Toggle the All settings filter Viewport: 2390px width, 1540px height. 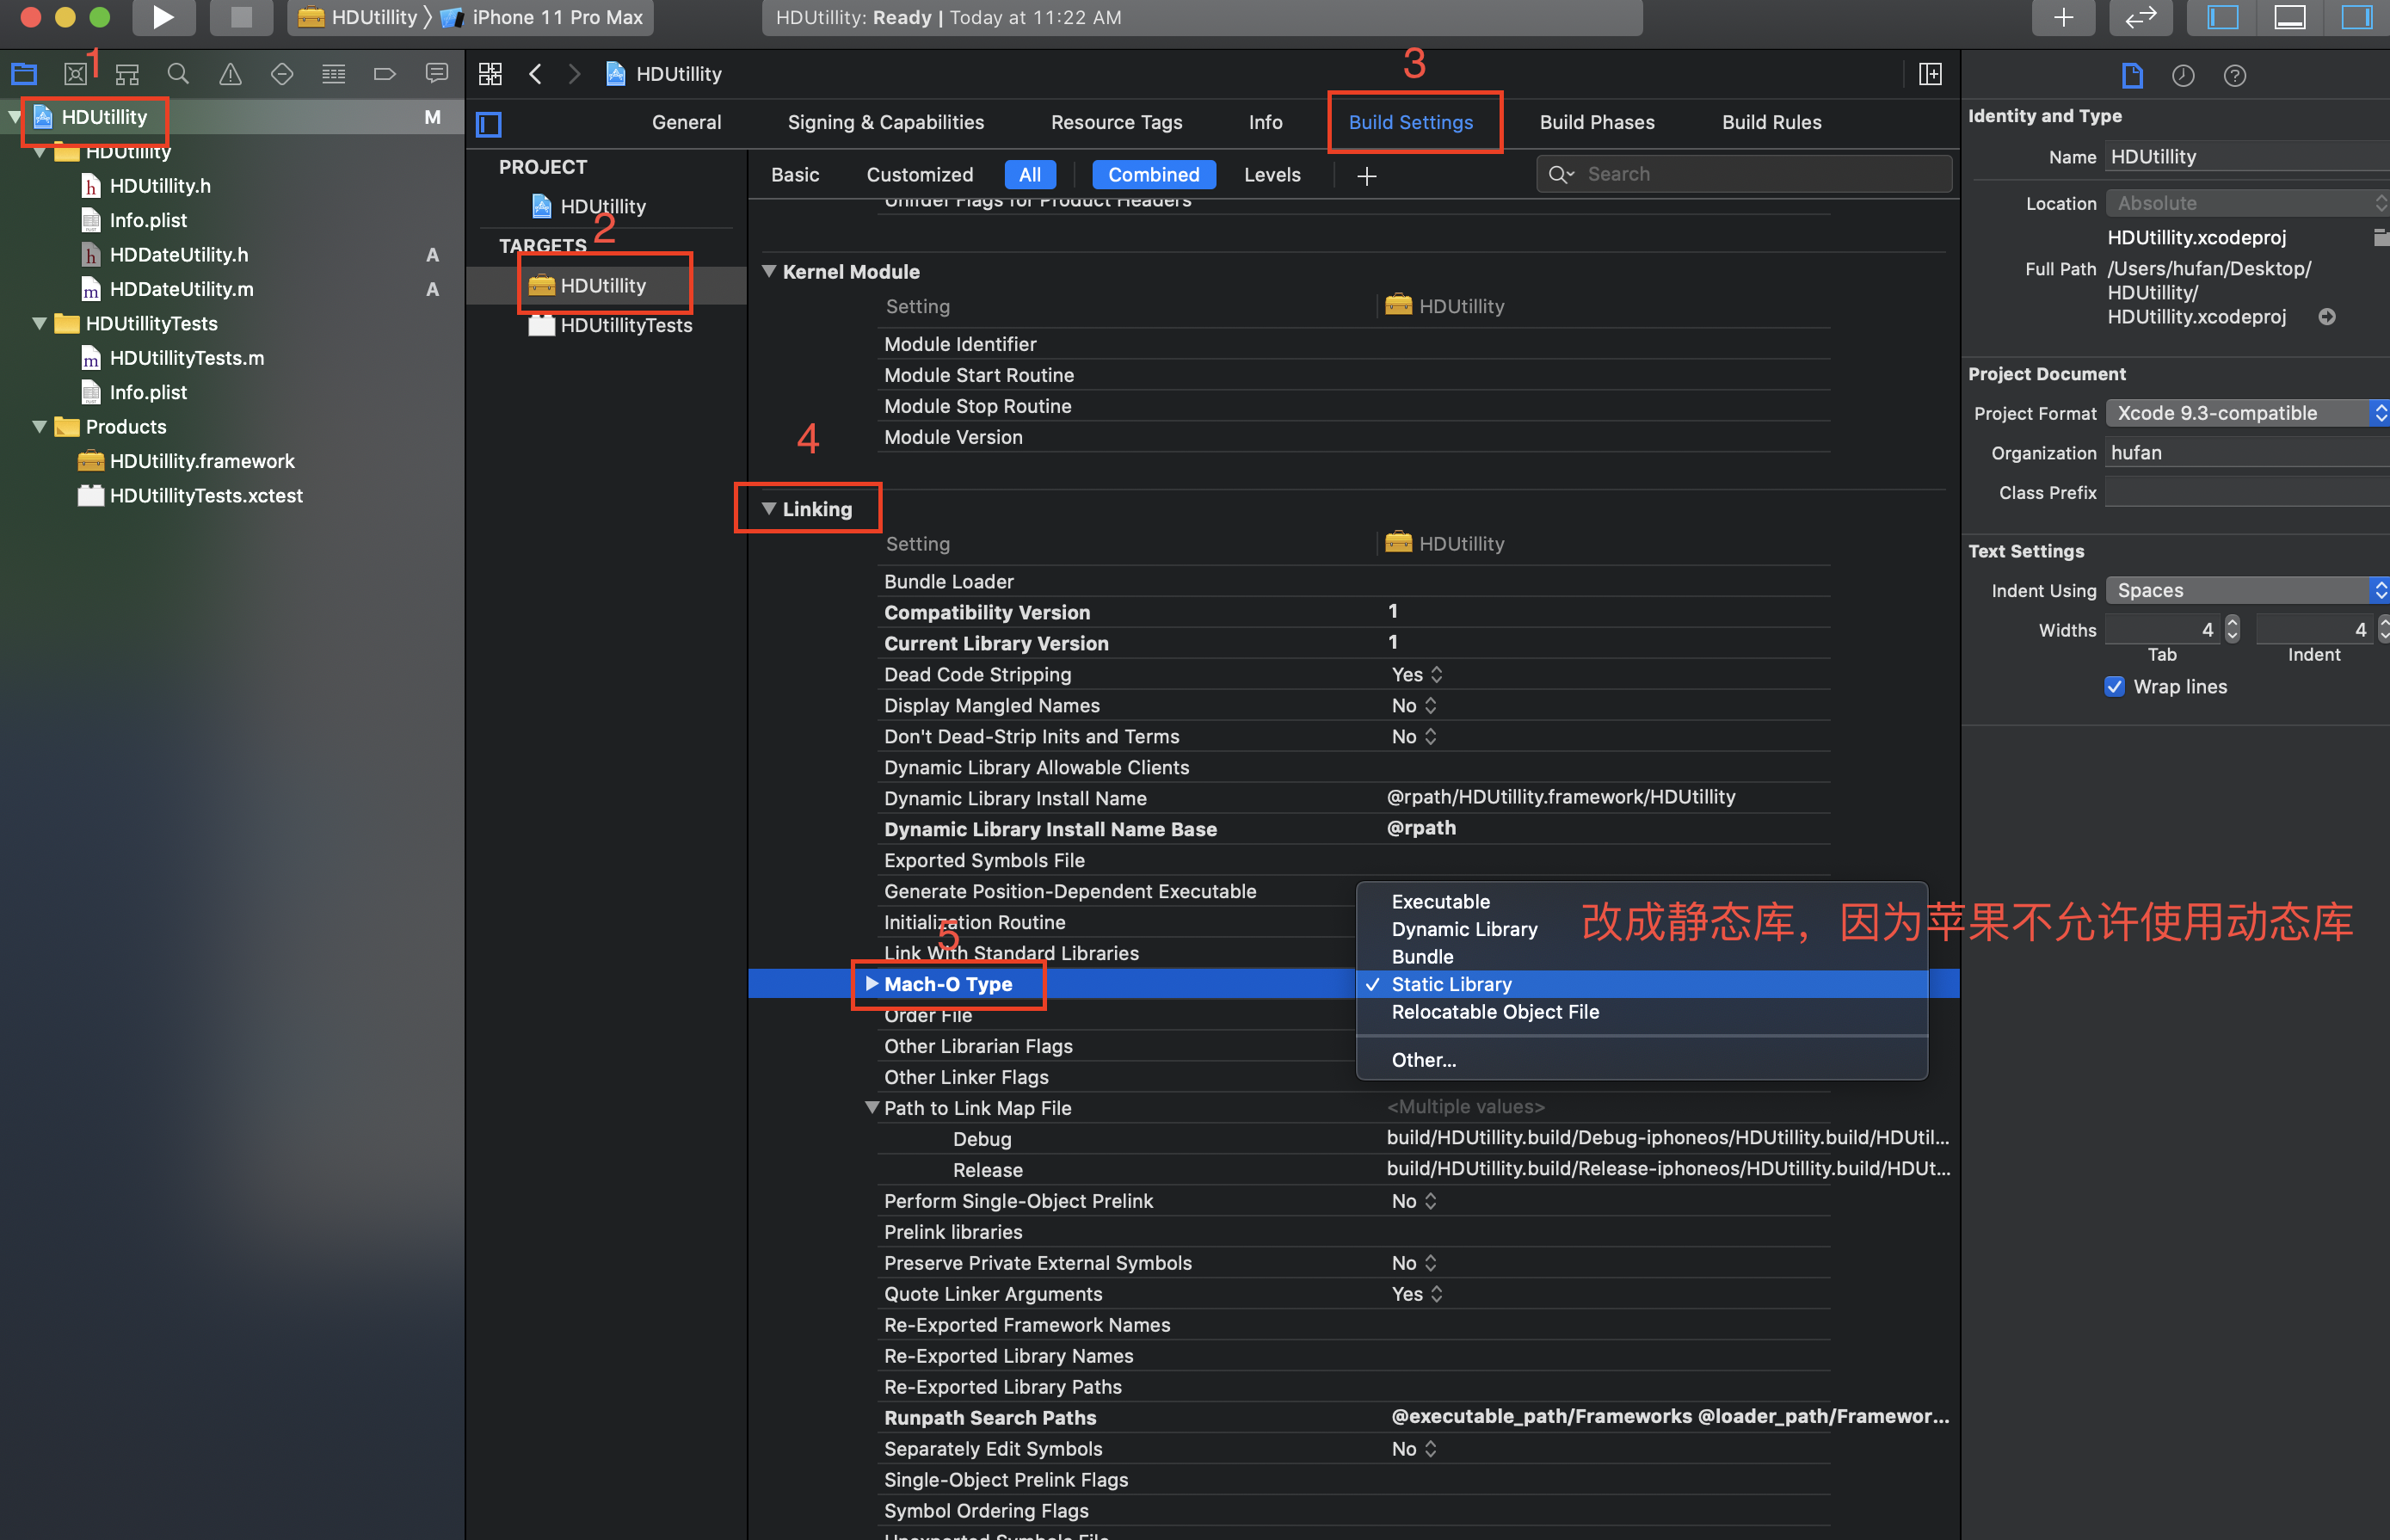1029,175
